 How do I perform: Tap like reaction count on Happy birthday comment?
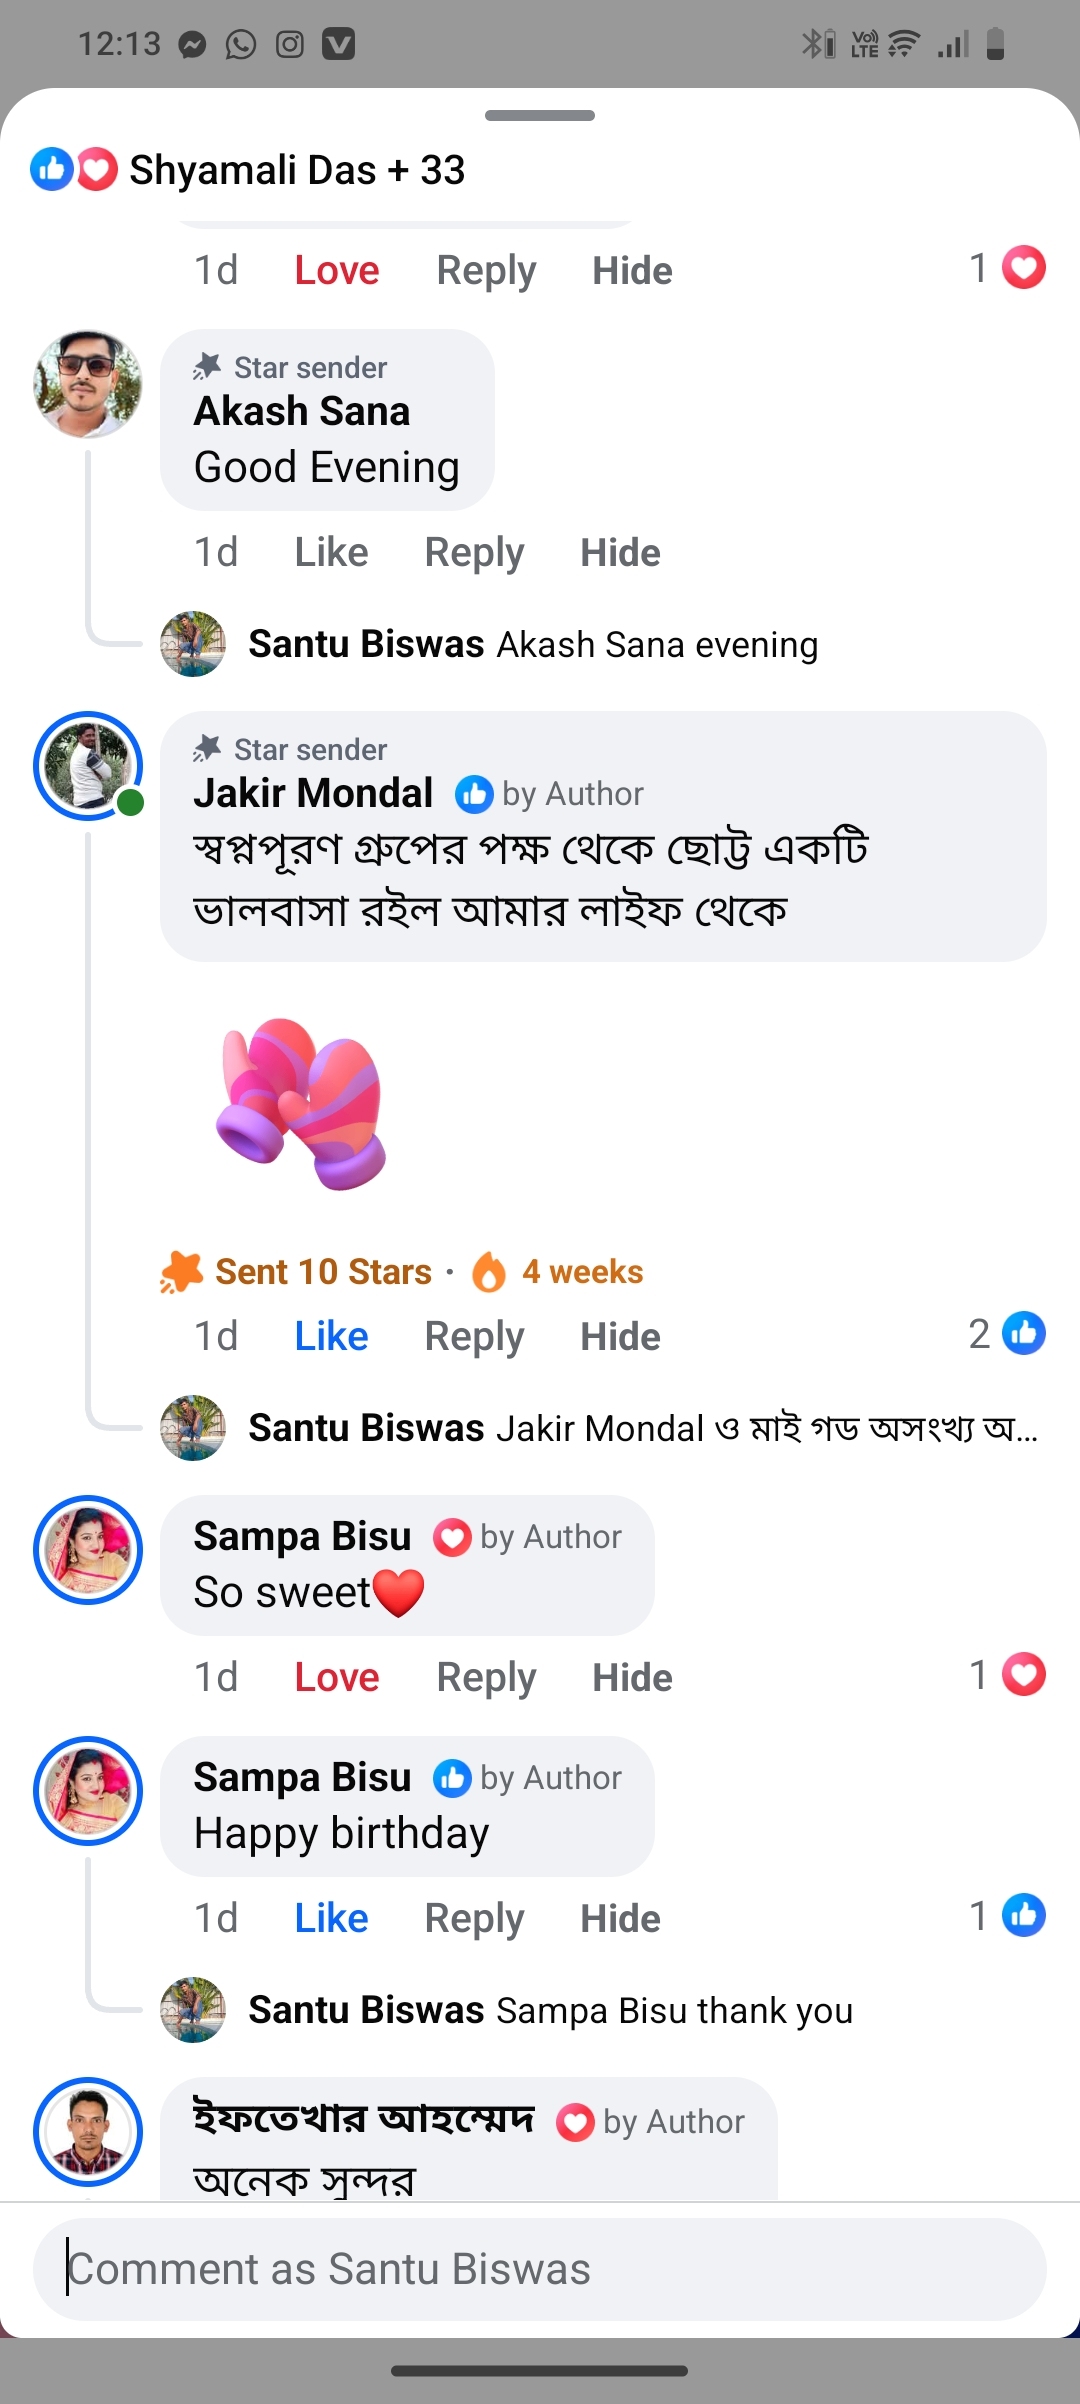pos(1007,1916)
